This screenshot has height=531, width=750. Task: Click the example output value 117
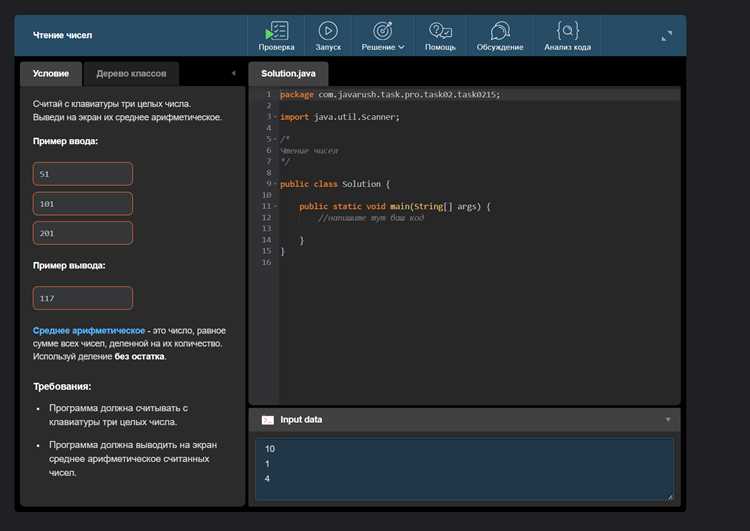click(83, 298)
